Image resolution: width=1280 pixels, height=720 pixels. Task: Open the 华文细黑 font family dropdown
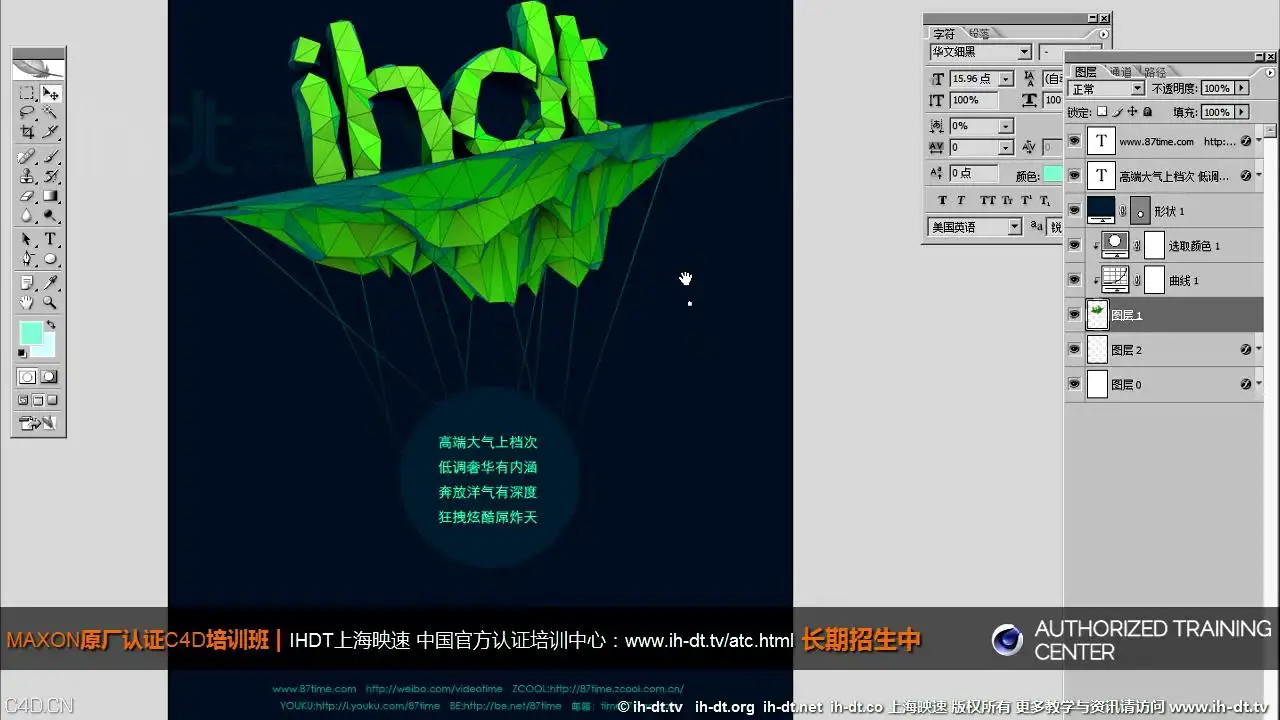[x=1025, y=52]
